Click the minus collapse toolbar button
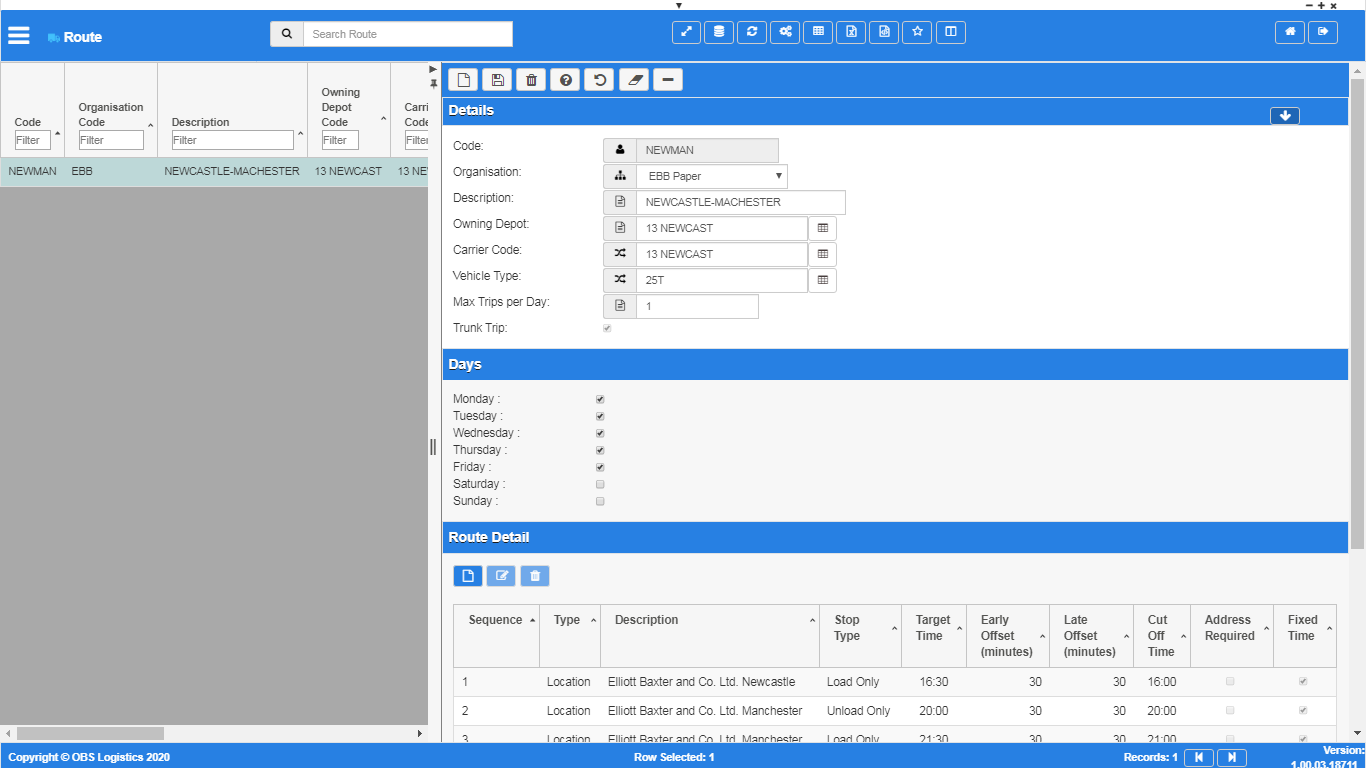The height and width of the screenshot is (769, 1366). pos(668,80)
